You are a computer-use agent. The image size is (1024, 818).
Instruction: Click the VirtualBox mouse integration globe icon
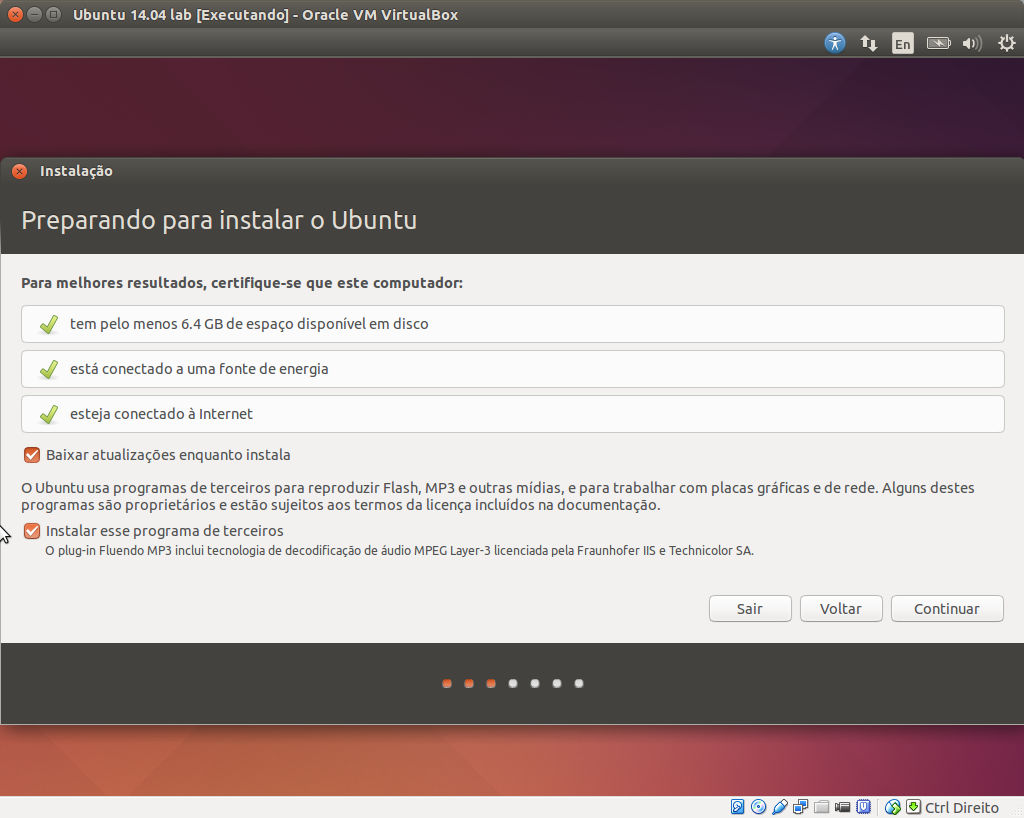893,807
